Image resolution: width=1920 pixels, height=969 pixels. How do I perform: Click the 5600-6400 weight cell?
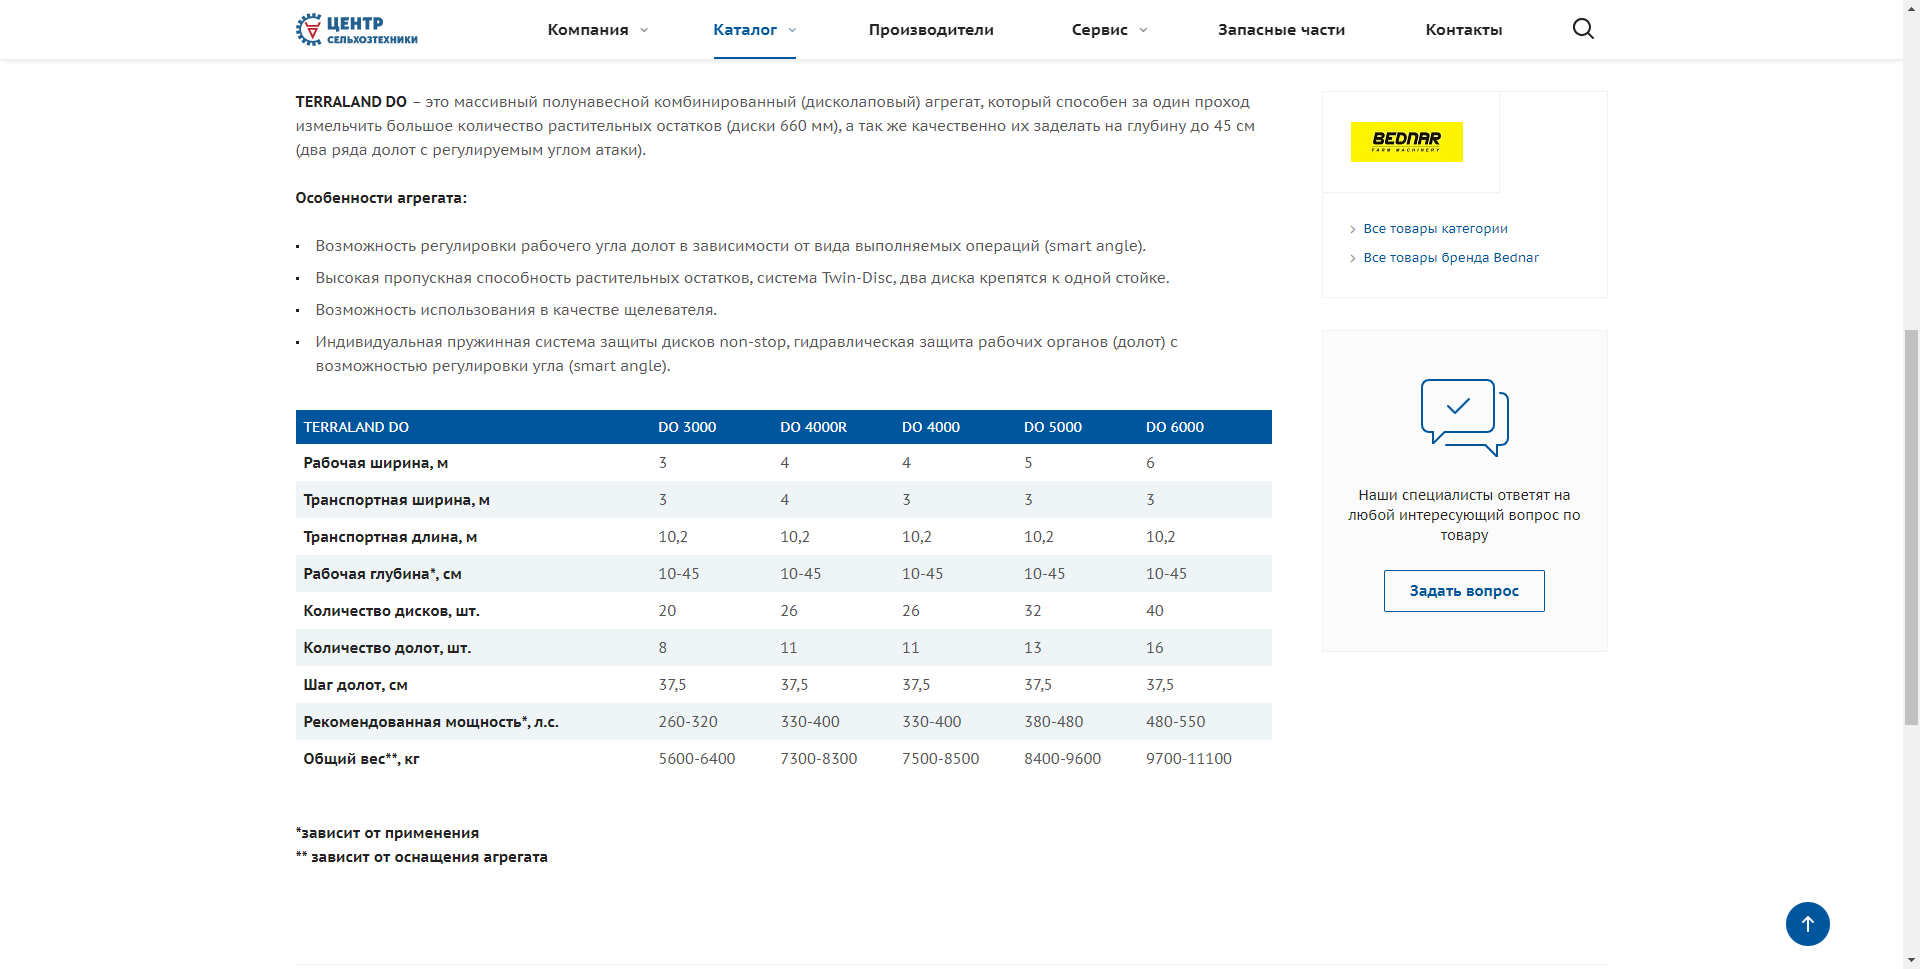click(697, 759)
